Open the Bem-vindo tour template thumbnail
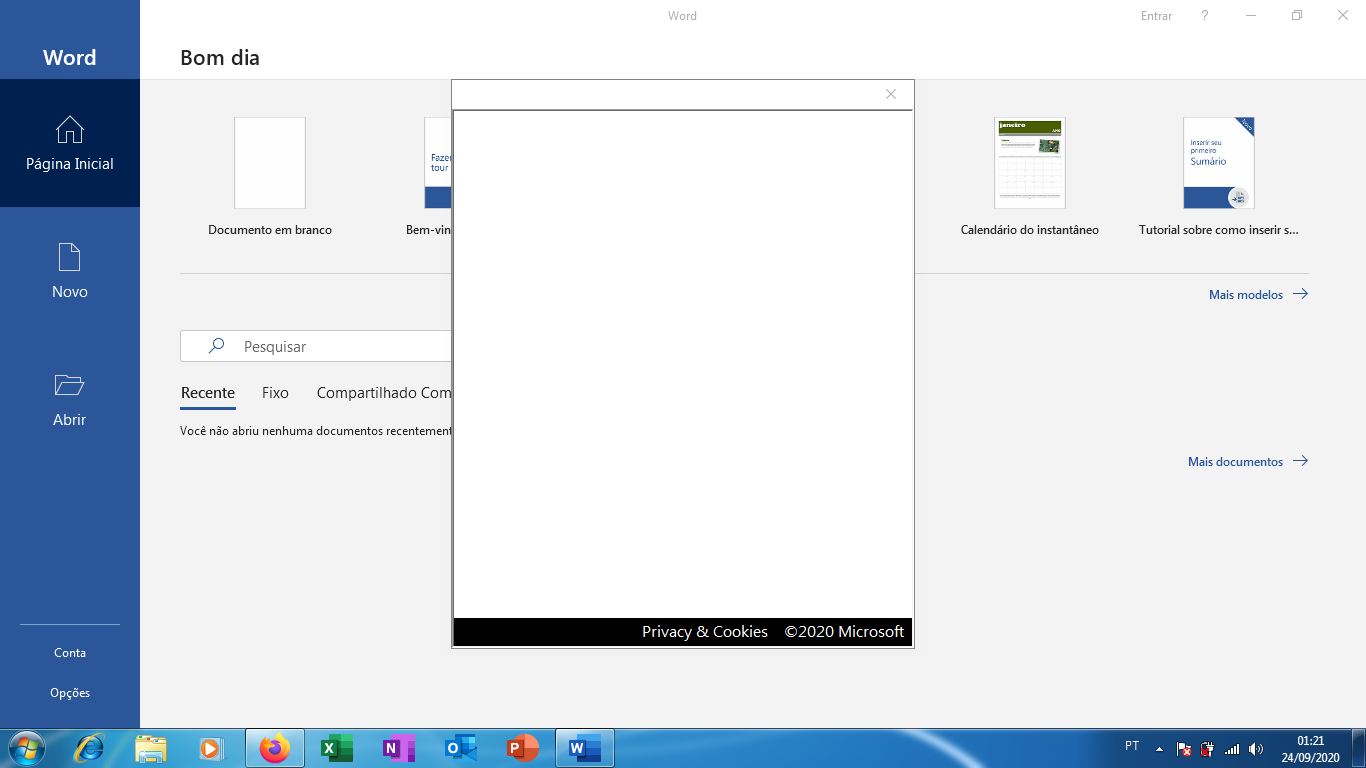The height and width of the screenshot is (768, 1366). (438, 163)
